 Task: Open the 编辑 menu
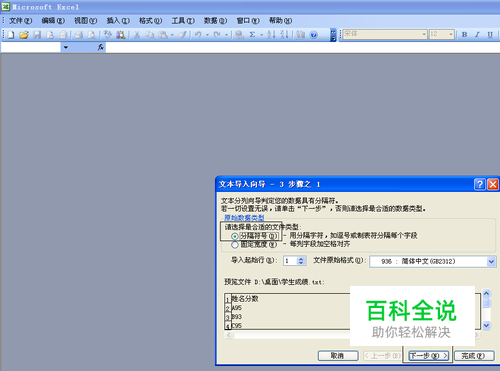click(53, 21)
